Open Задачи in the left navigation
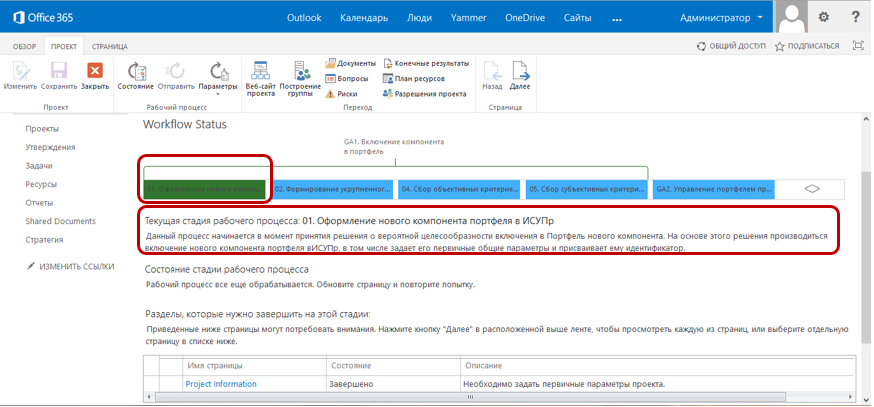This screenshot has height=407, width=874. 39,166
